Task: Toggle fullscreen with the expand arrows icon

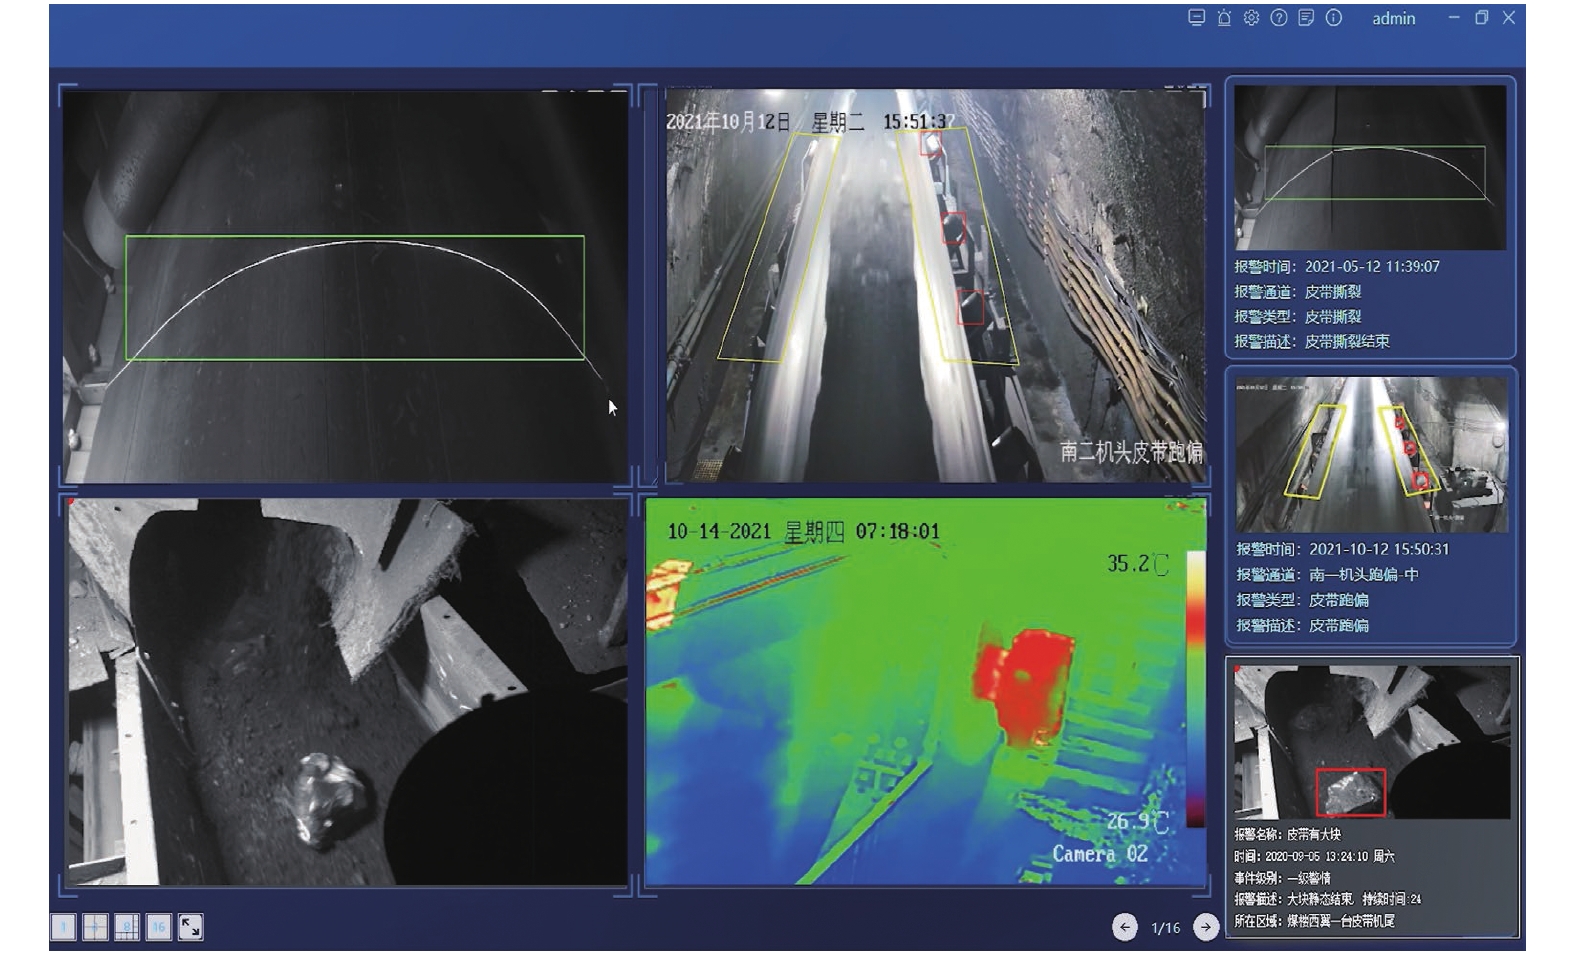Action: coord(190,927)
